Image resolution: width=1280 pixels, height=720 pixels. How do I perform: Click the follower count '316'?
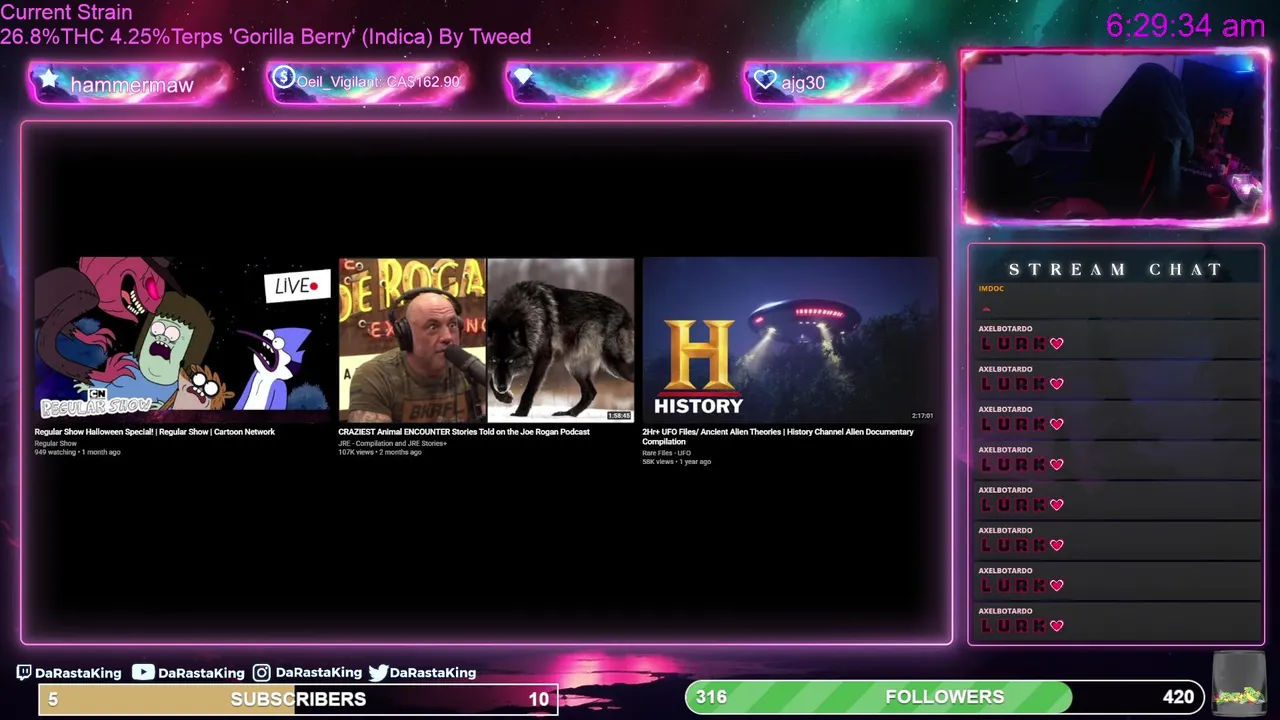pos(711,697)
